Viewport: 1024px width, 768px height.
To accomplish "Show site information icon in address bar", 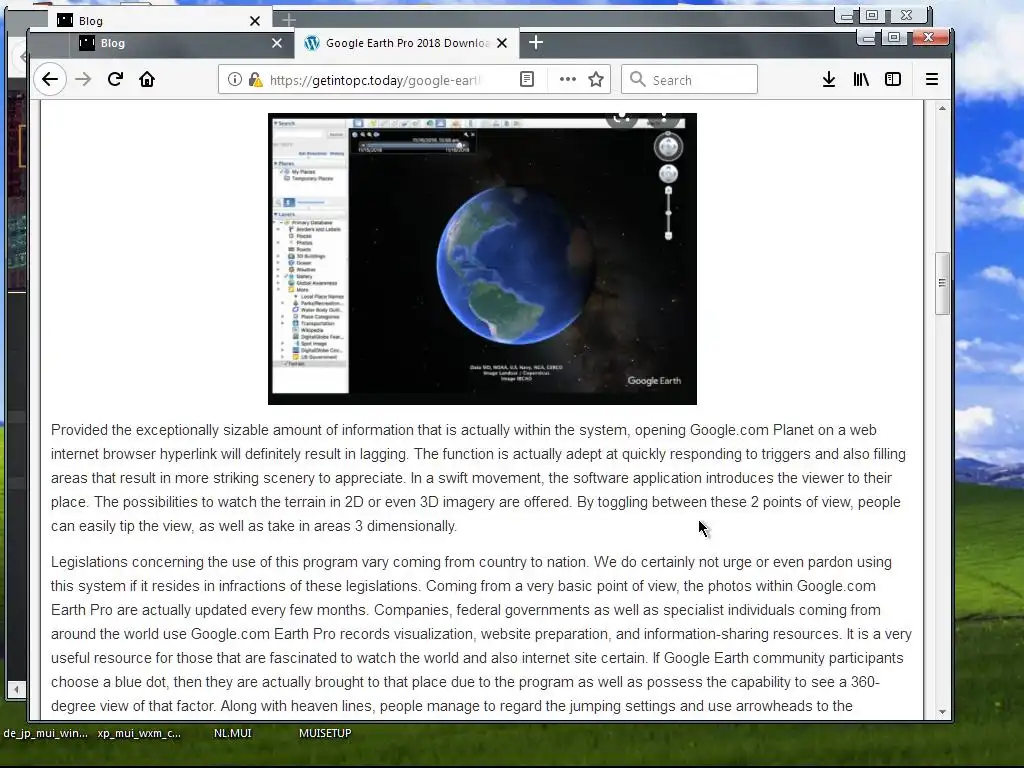I will pos(234,80).
